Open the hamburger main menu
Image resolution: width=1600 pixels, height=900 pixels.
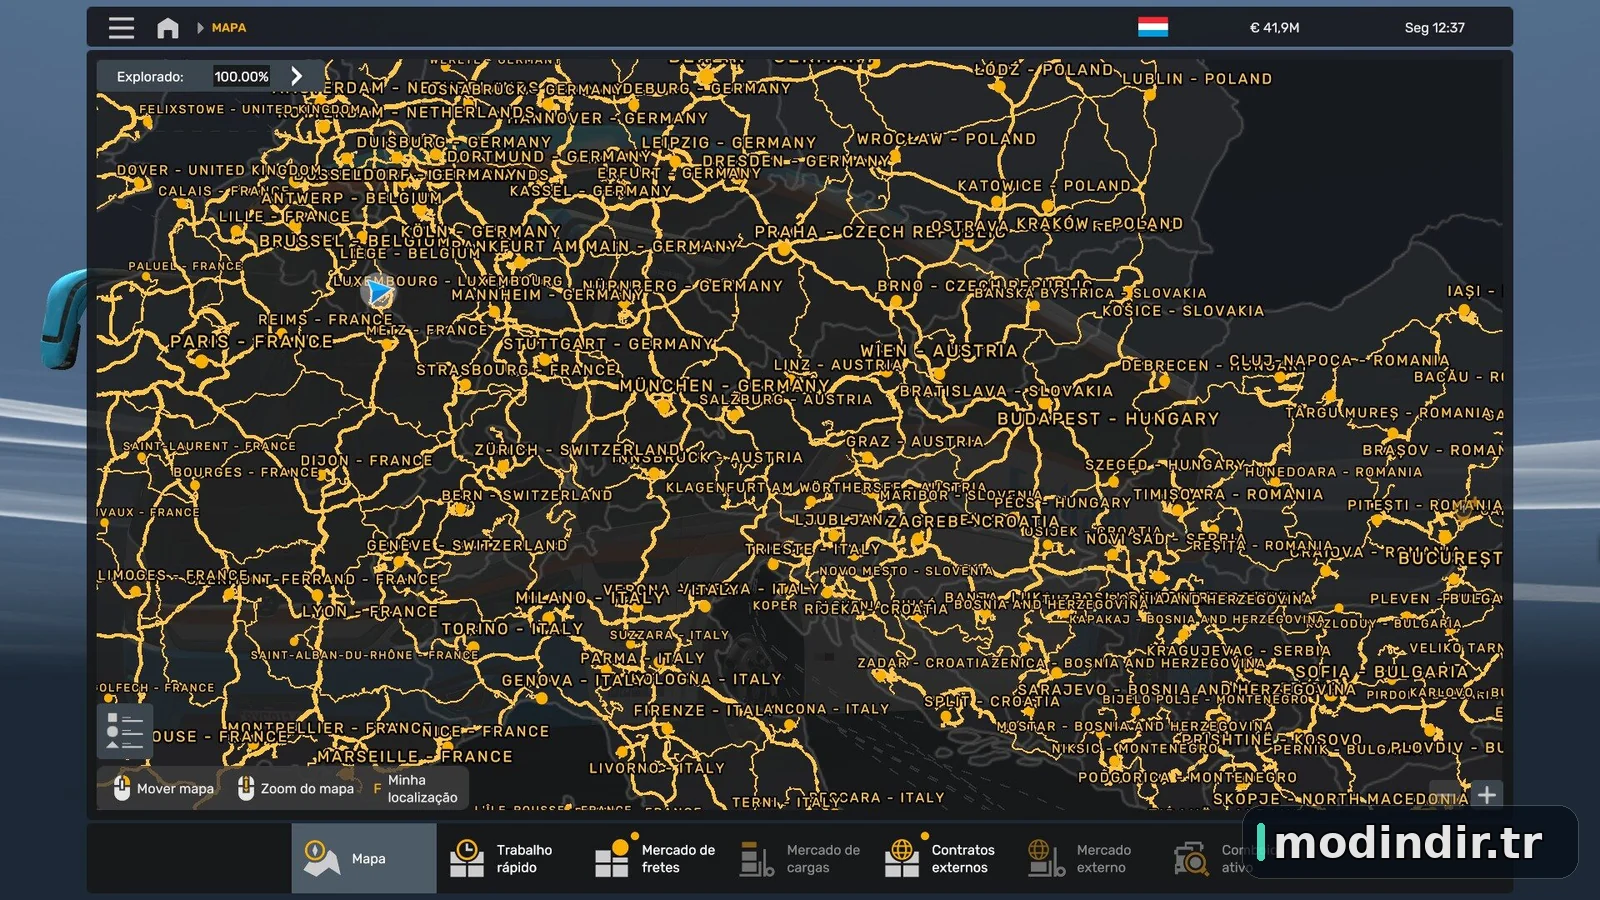[121, 28]
